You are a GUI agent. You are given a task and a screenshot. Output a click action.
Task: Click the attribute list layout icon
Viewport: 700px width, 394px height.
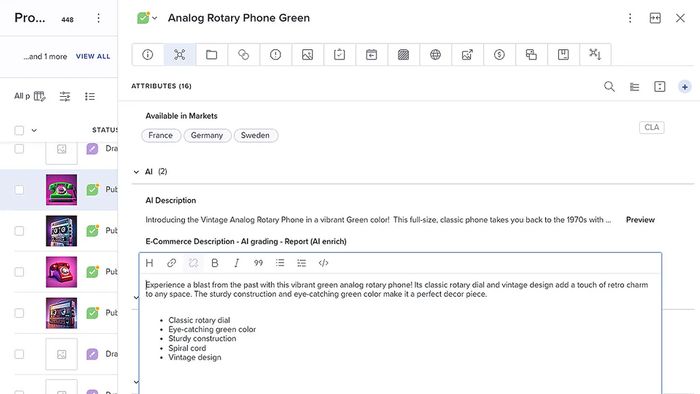(x=634, y=87)
